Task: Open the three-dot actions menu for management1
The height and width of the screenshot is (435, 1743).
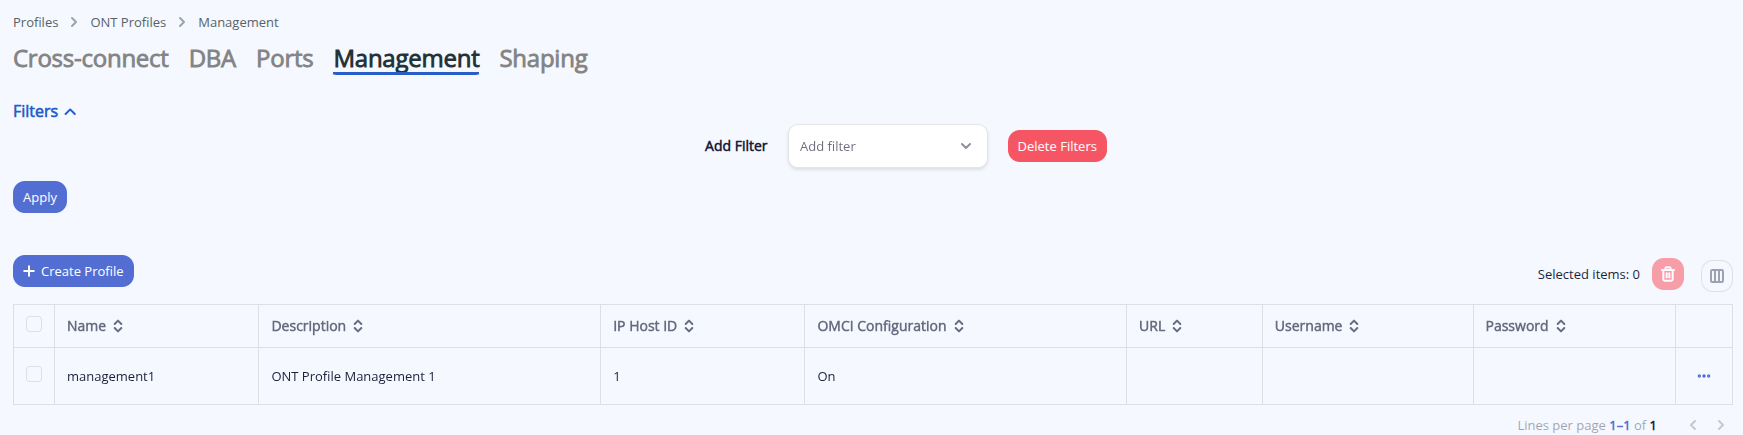Action: [1703, 376]
